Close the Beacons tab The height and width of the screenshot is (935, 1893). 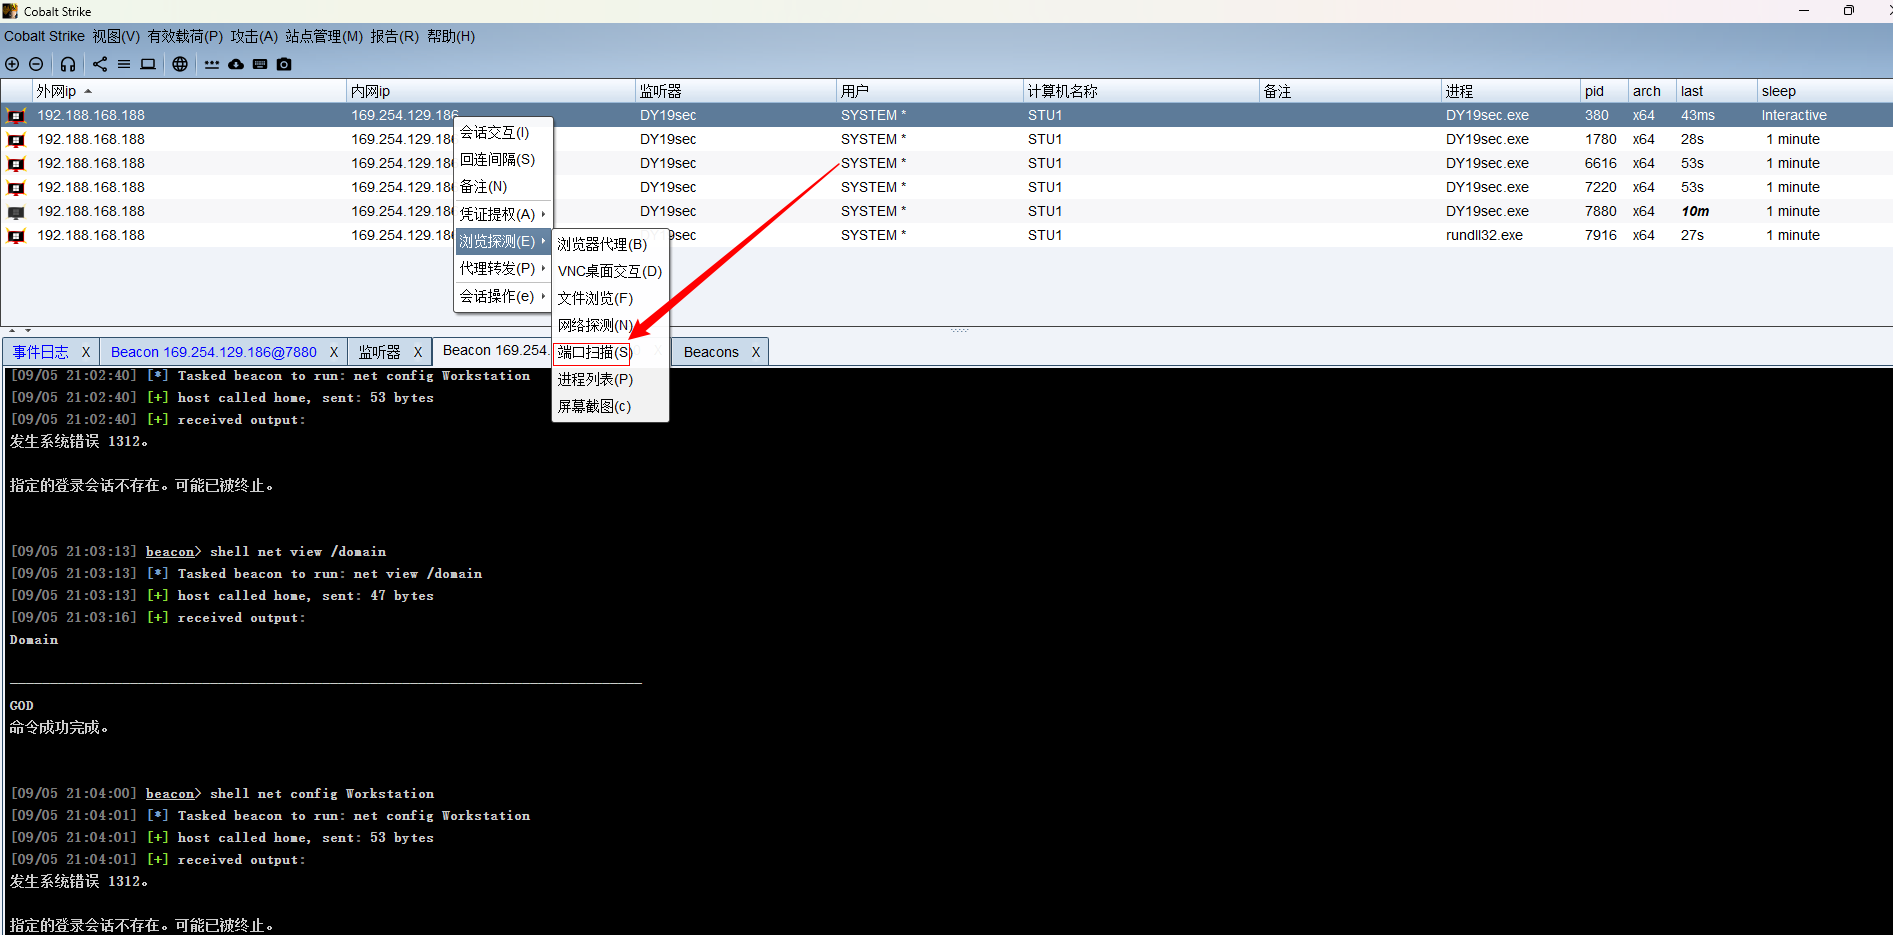[x=756, y=352]
